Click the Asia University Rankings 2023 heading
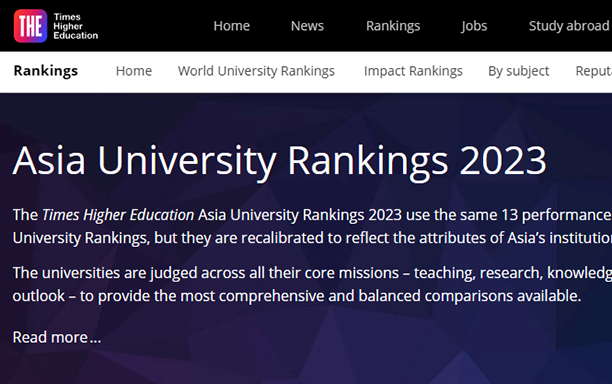 [279, 161]
